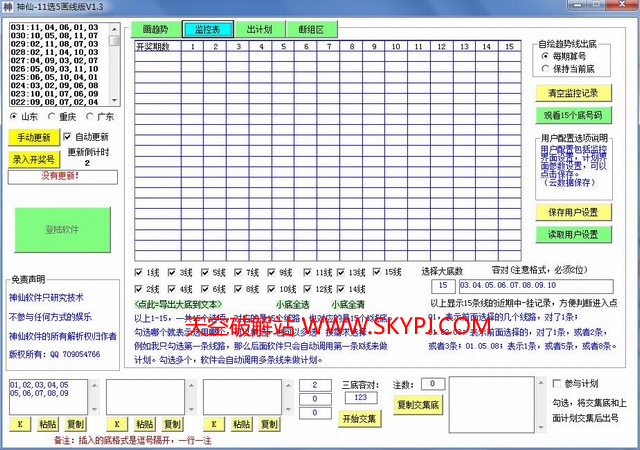Select 保持当前底 radio option

tap(546, 69)
